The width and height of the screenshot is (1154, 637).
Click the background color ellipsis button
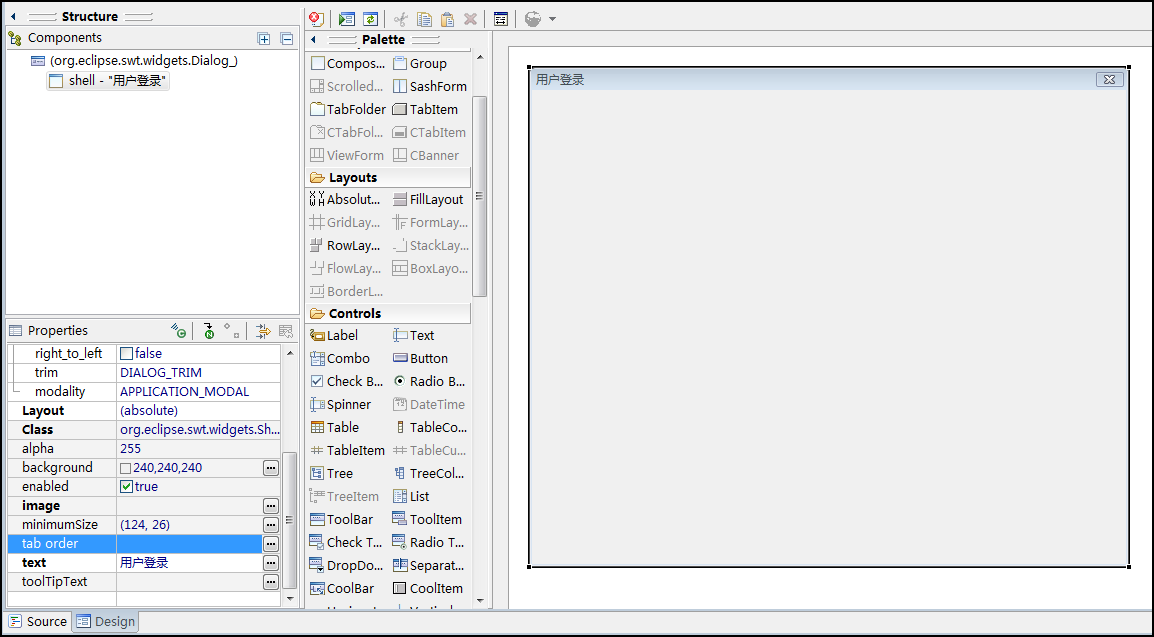pyautogui.click(x=270, y=468)
